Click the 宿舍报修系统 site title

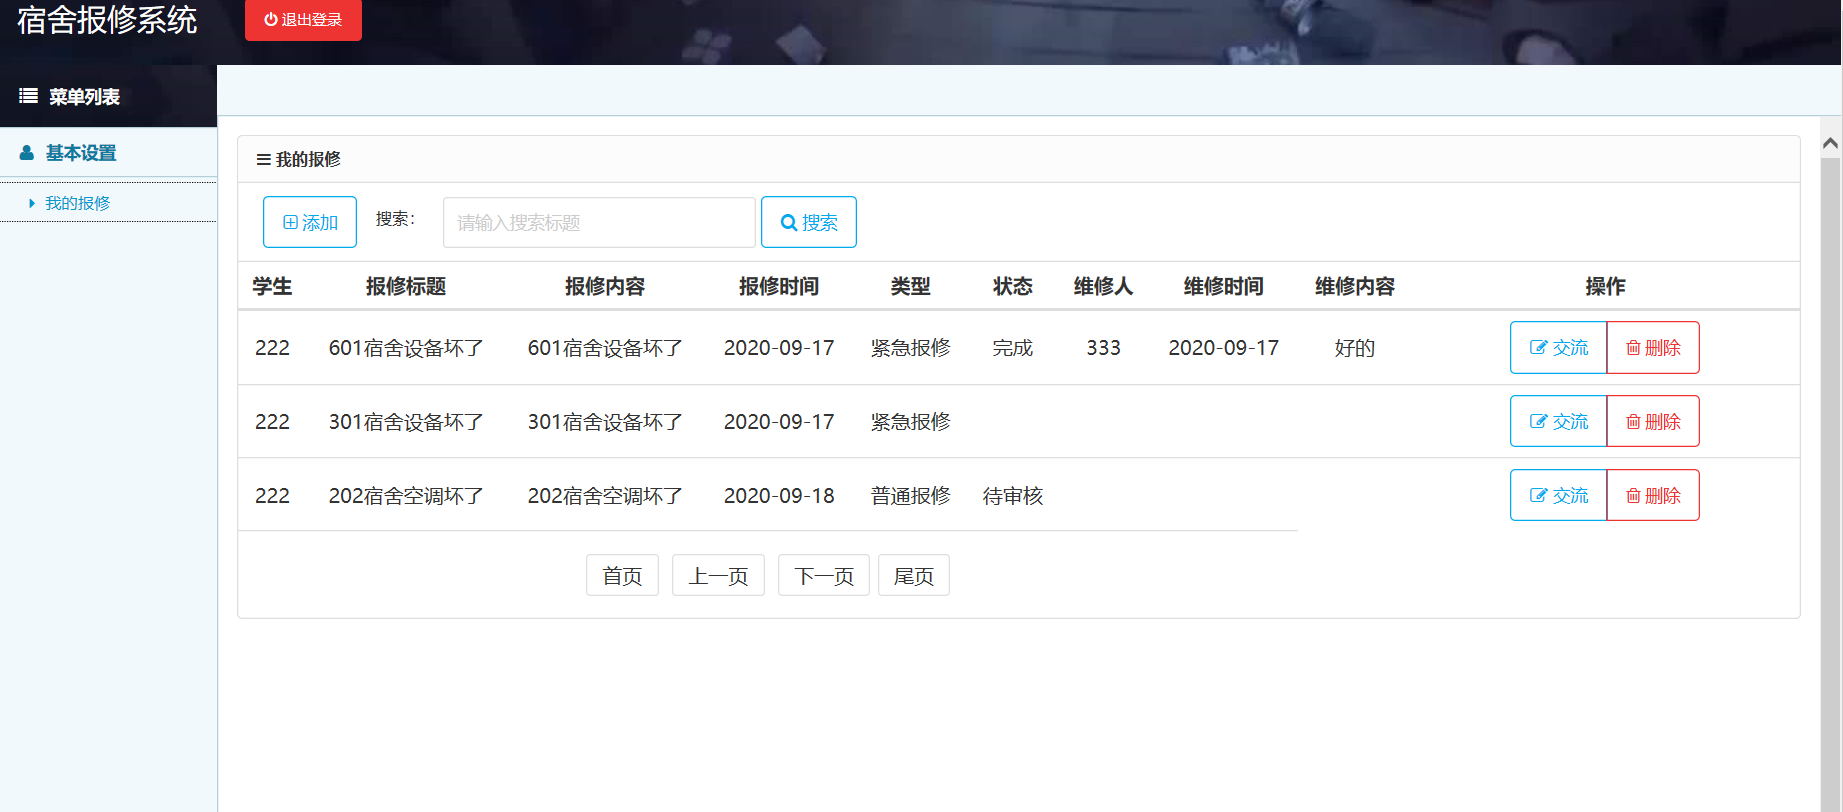coord(107,20)
